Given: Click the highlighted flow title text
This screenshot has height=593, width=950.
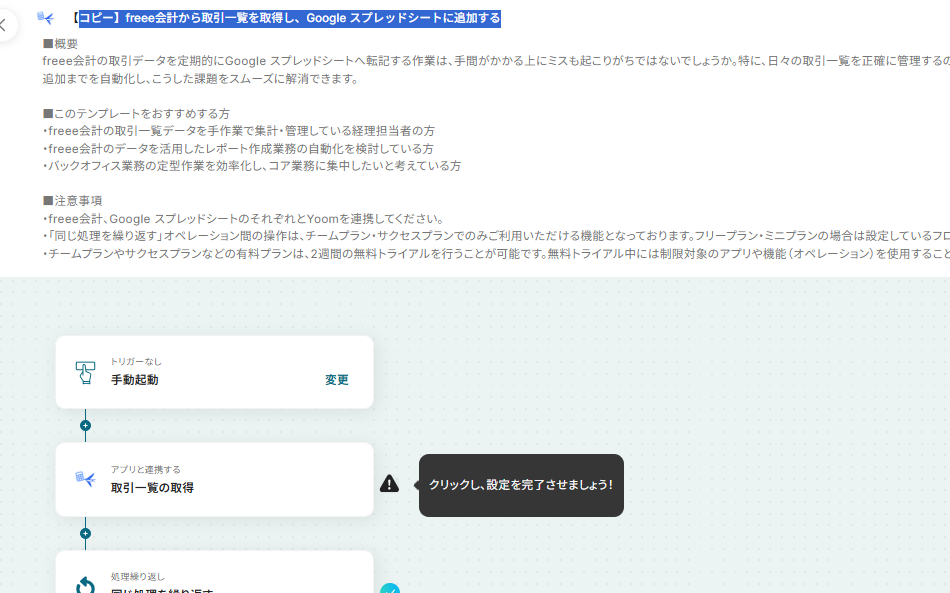Looking at the screenshot, I should click(290, 18).
